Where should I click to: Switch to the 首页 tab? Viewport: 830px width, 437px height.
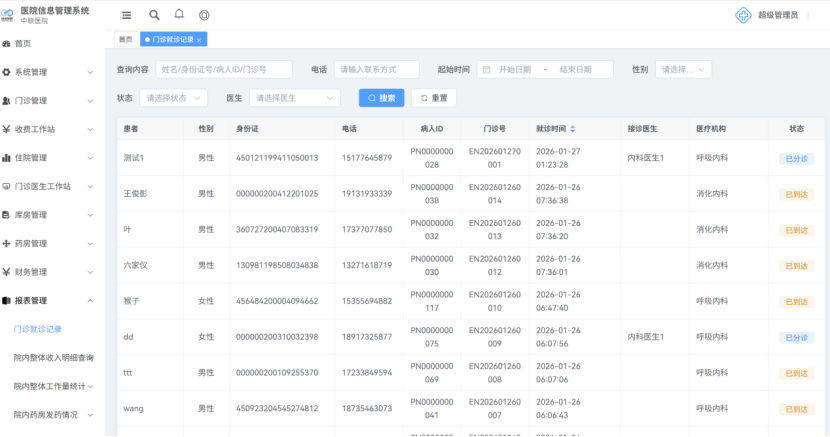tap(125, 40)
